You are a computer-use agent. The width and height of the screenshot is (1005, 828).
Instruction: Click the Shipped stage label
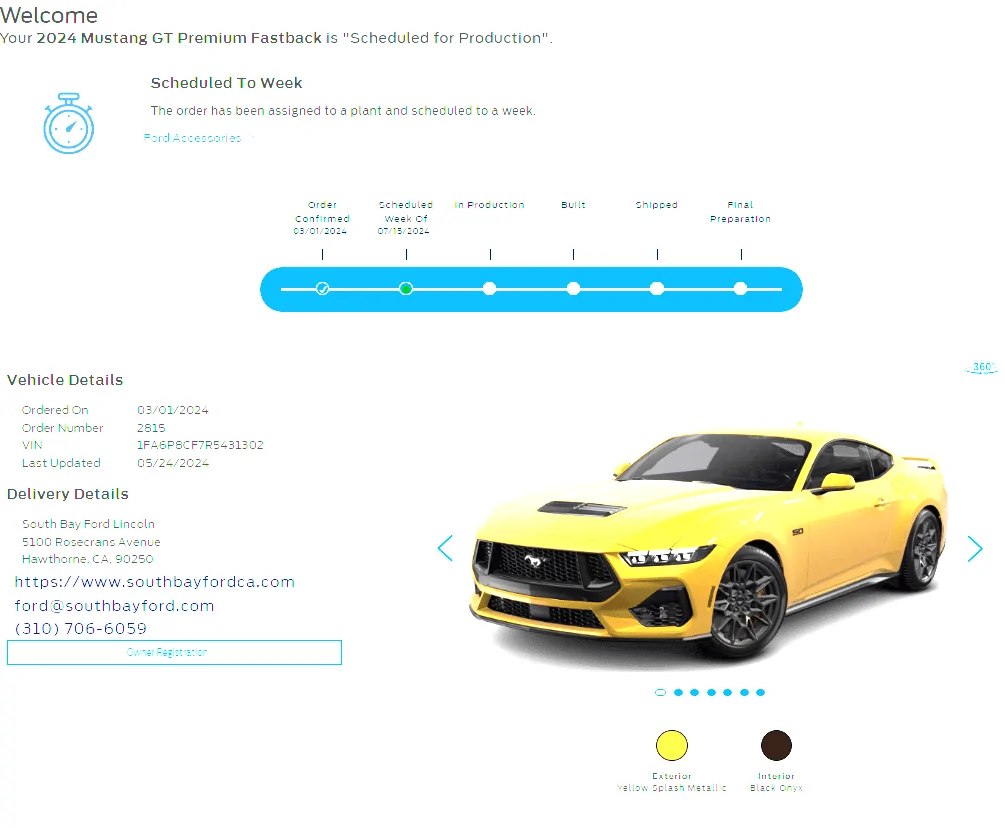tap(656, 205)
